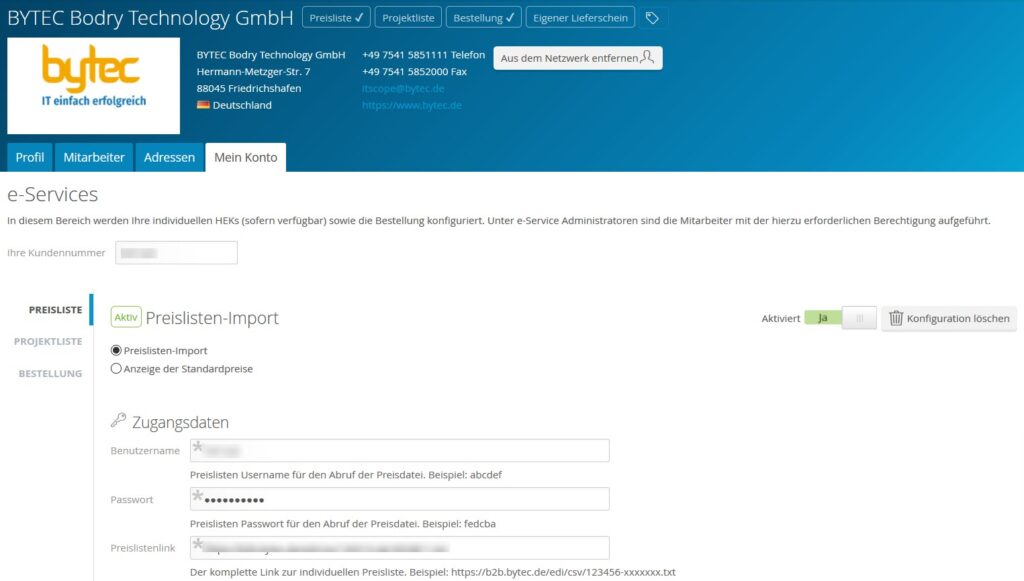Click Eigener Lieferschein button
This screenshot has height=581, width=1024.
pyautogui.click(x=580, y=18)
